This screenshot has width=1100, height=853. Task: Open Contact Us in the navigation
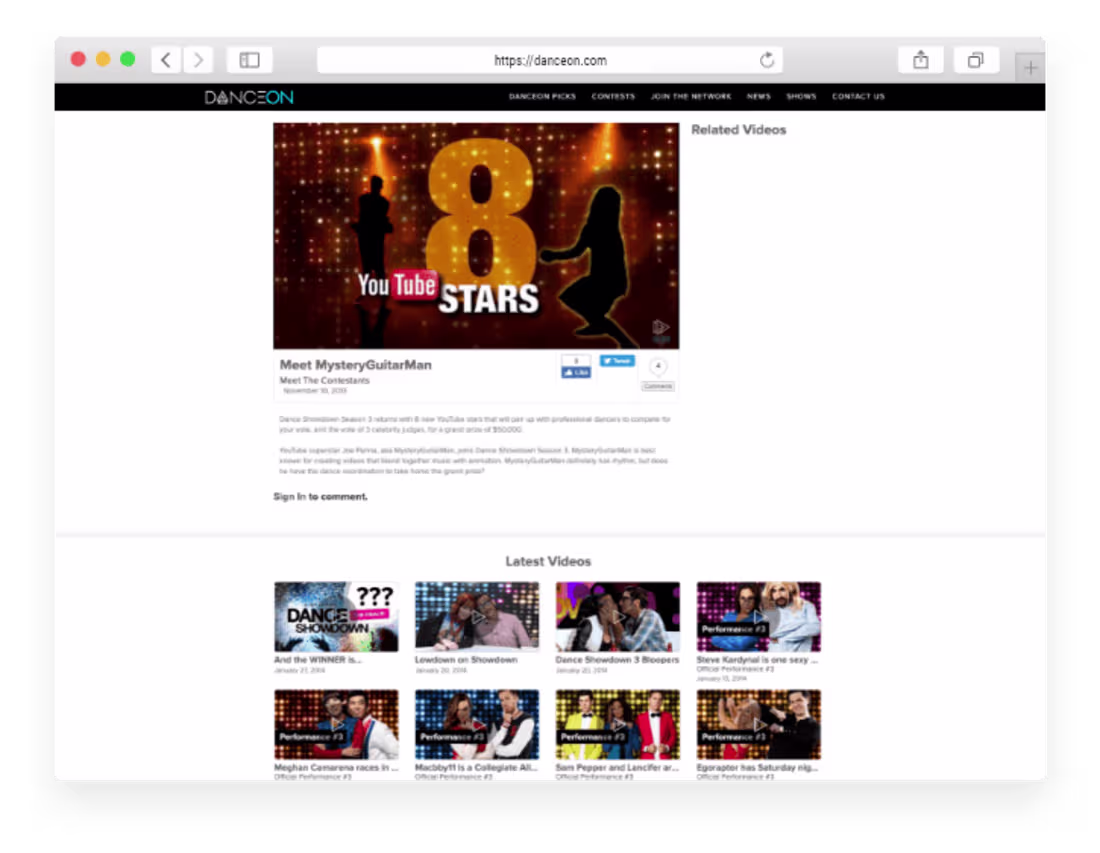[x=858, y=97]
